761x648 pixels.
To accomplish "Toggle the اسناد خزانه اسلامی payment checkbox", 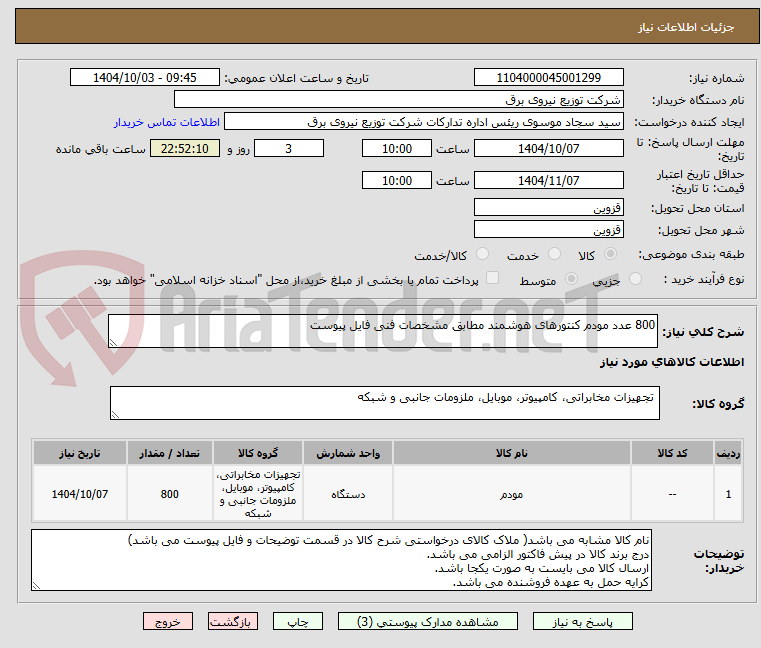I will pos(492,278).
